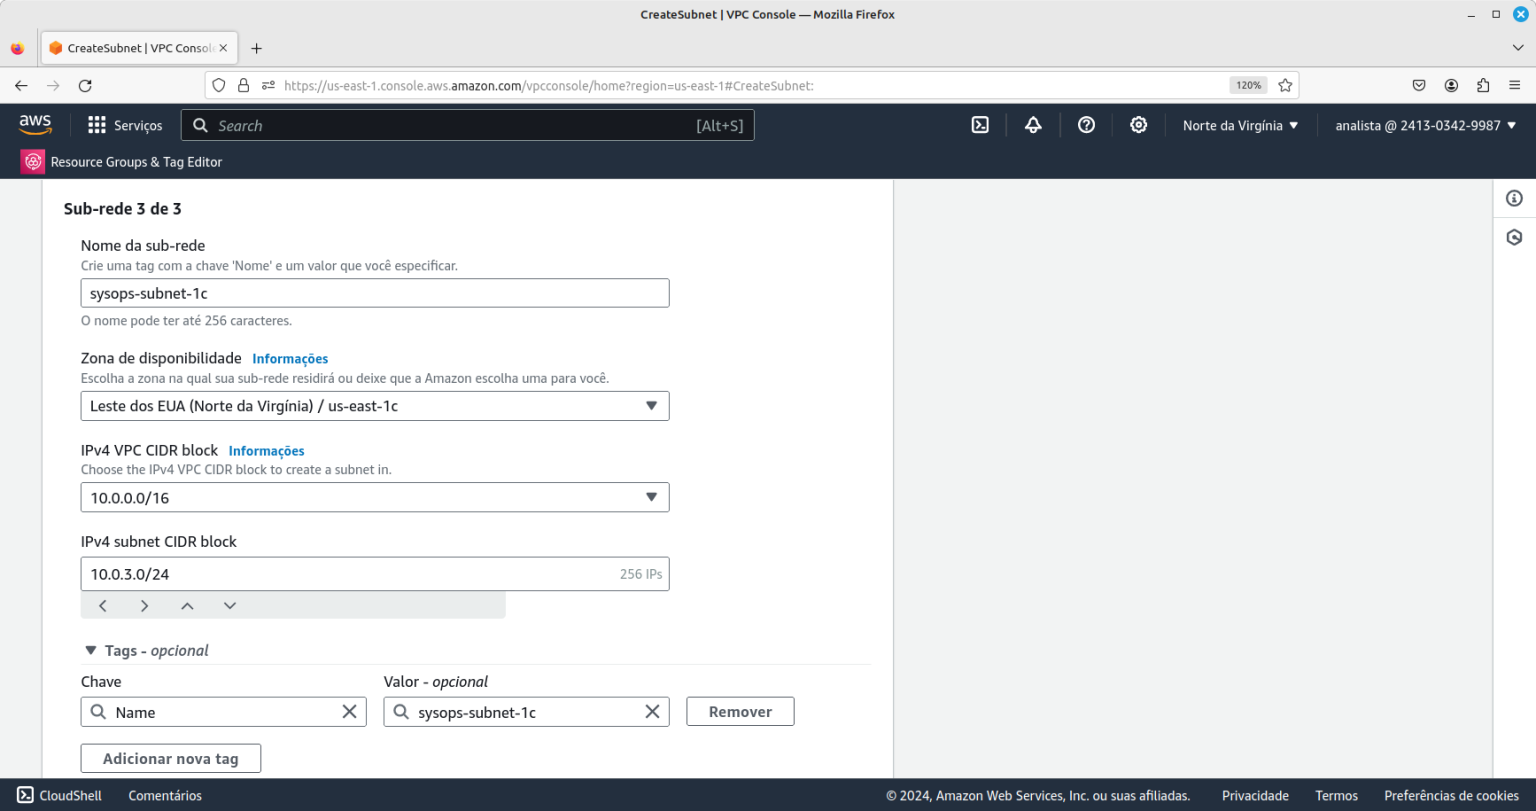Screen dimensions: 1536x811
Task: Increase CIDR size with up arrow
Action: 187,605
